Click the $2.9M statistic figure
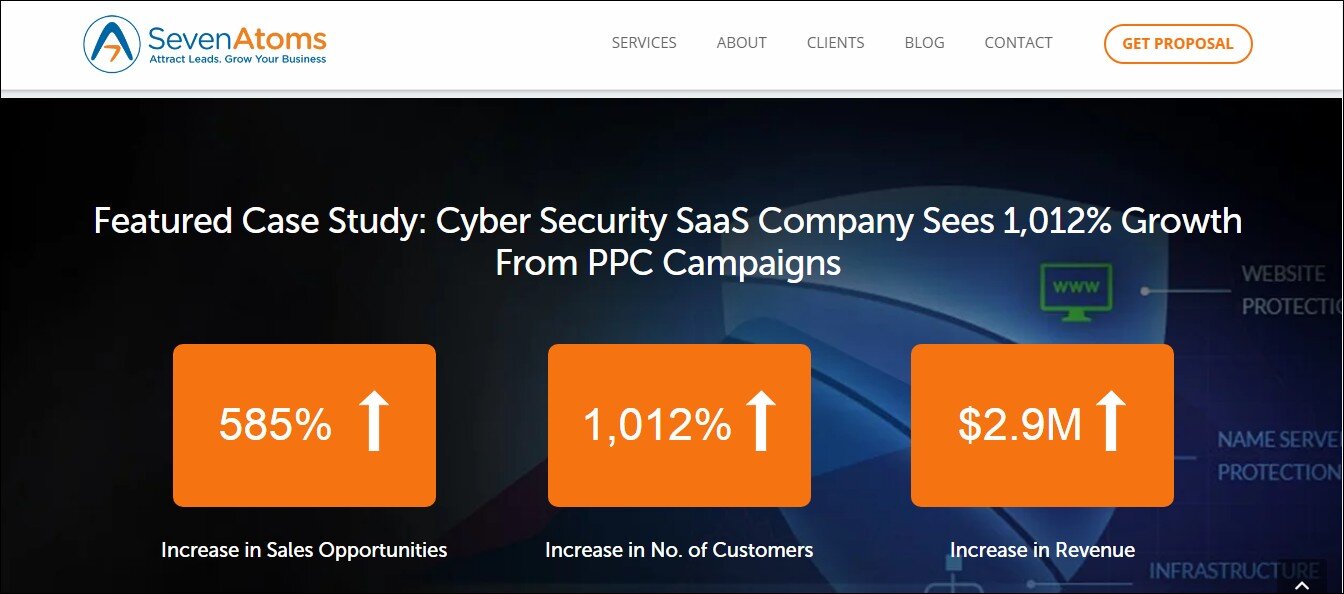 click(x=1020, y=425)
